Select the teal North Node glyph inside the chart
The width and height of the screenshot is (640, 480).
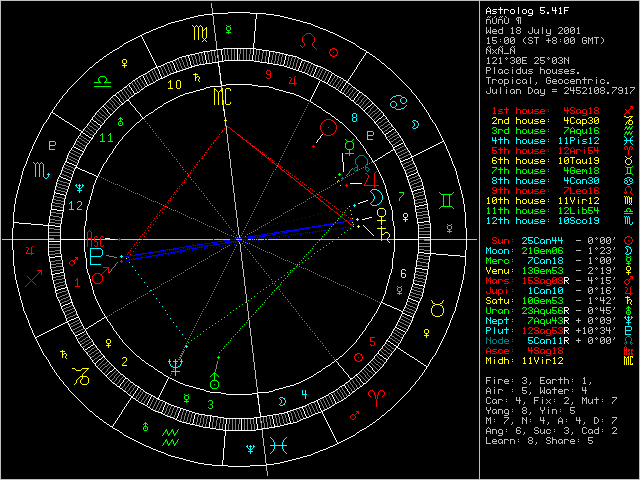[361, 164]
